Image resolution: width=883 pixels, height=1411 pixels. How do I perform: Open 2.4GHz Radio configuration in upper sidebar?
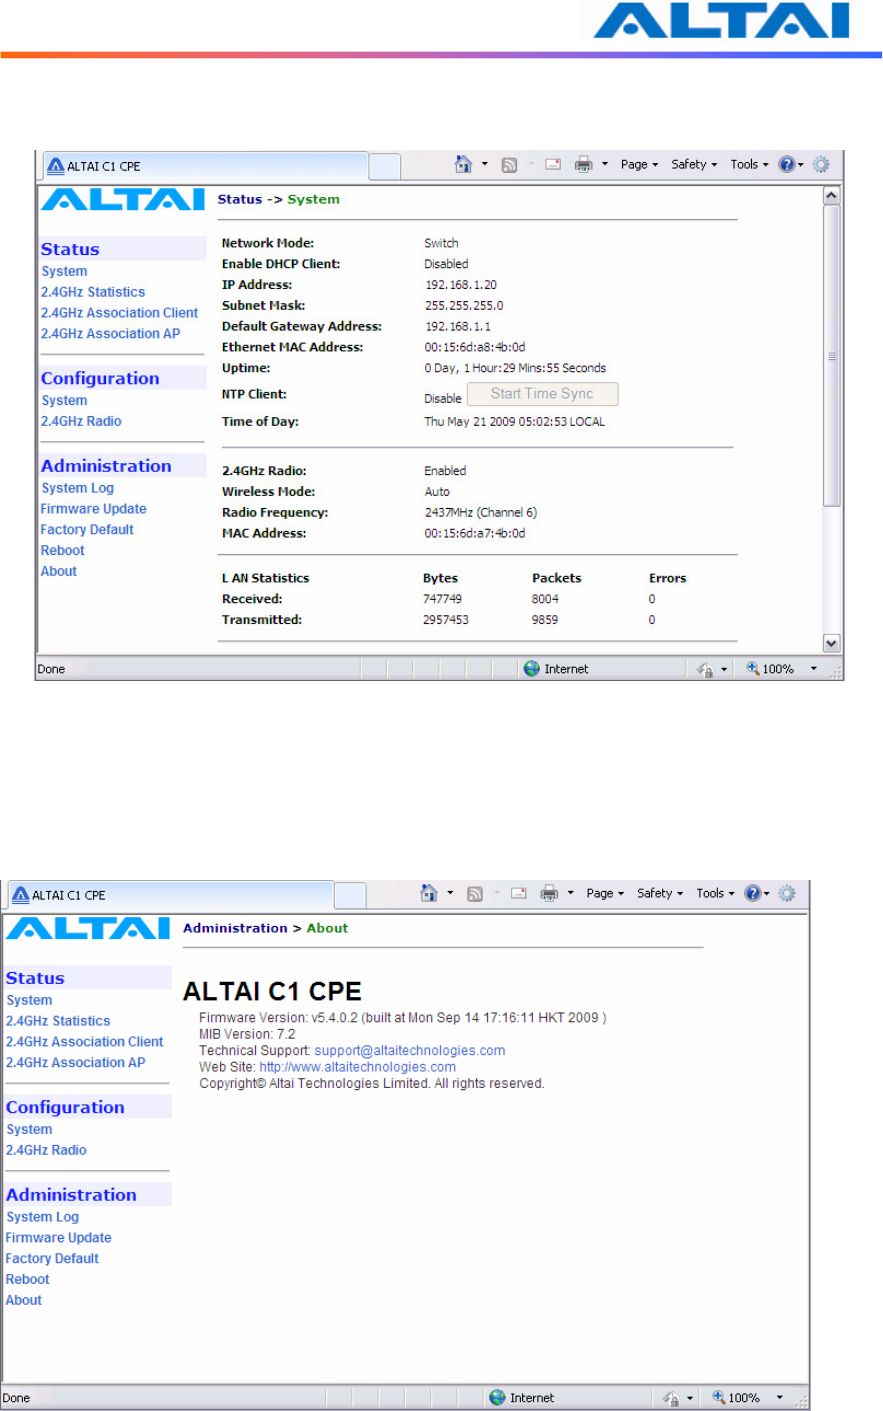(81, 421)
